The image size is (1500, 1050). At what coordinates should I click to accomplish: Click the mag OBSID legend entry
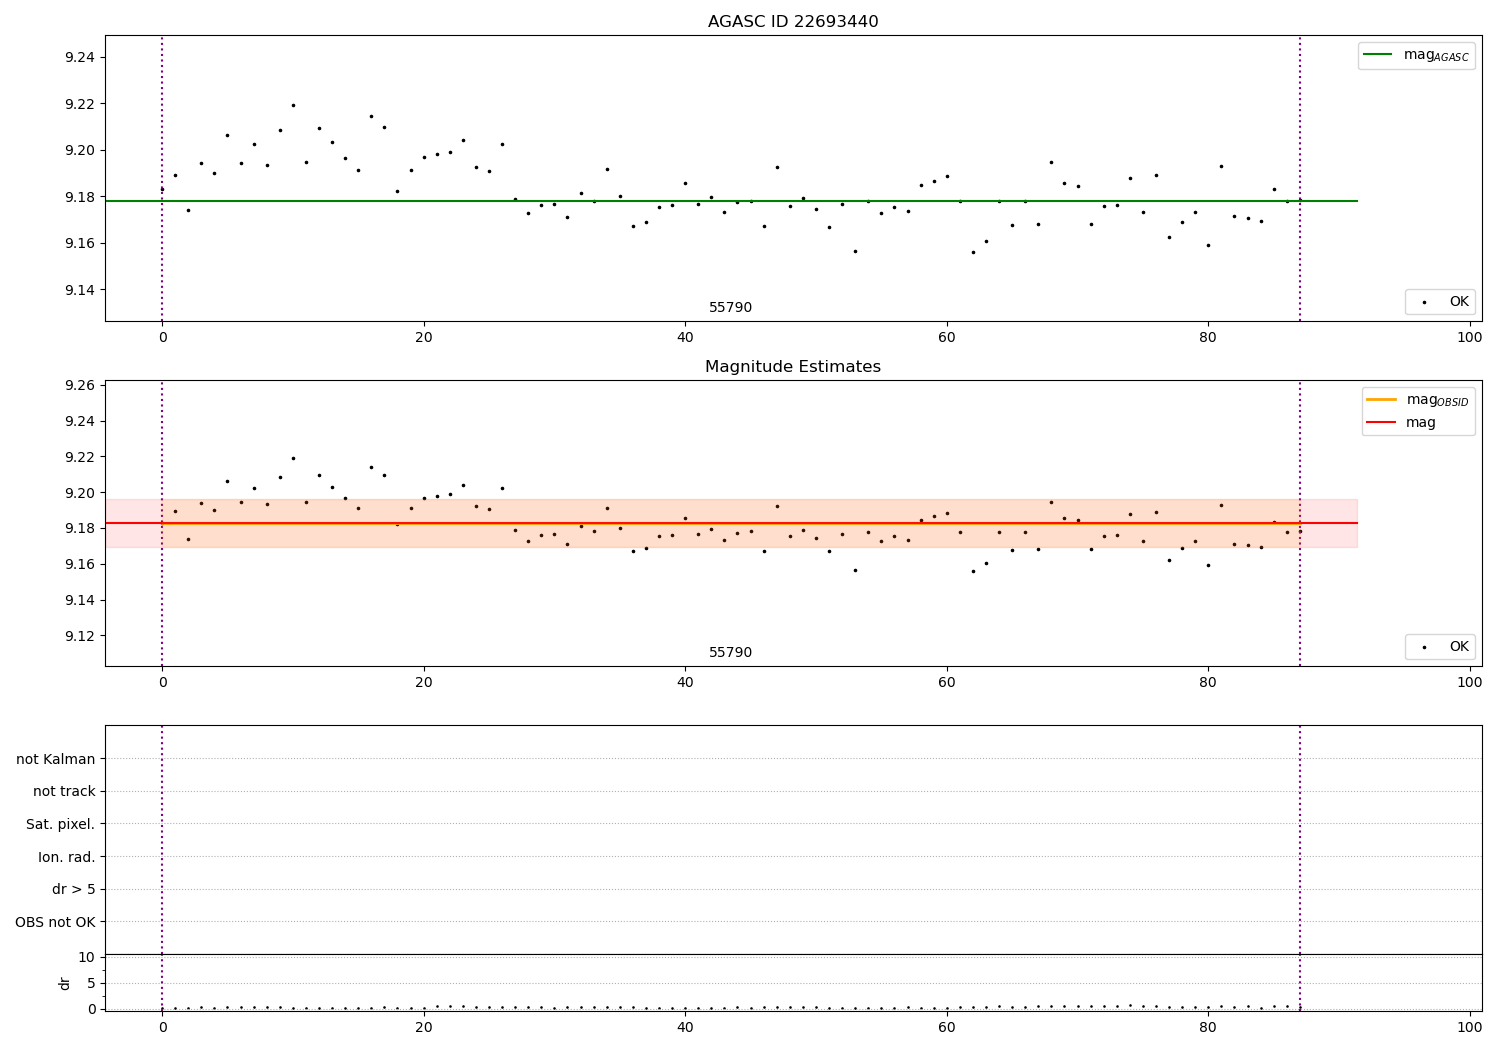1417,400
